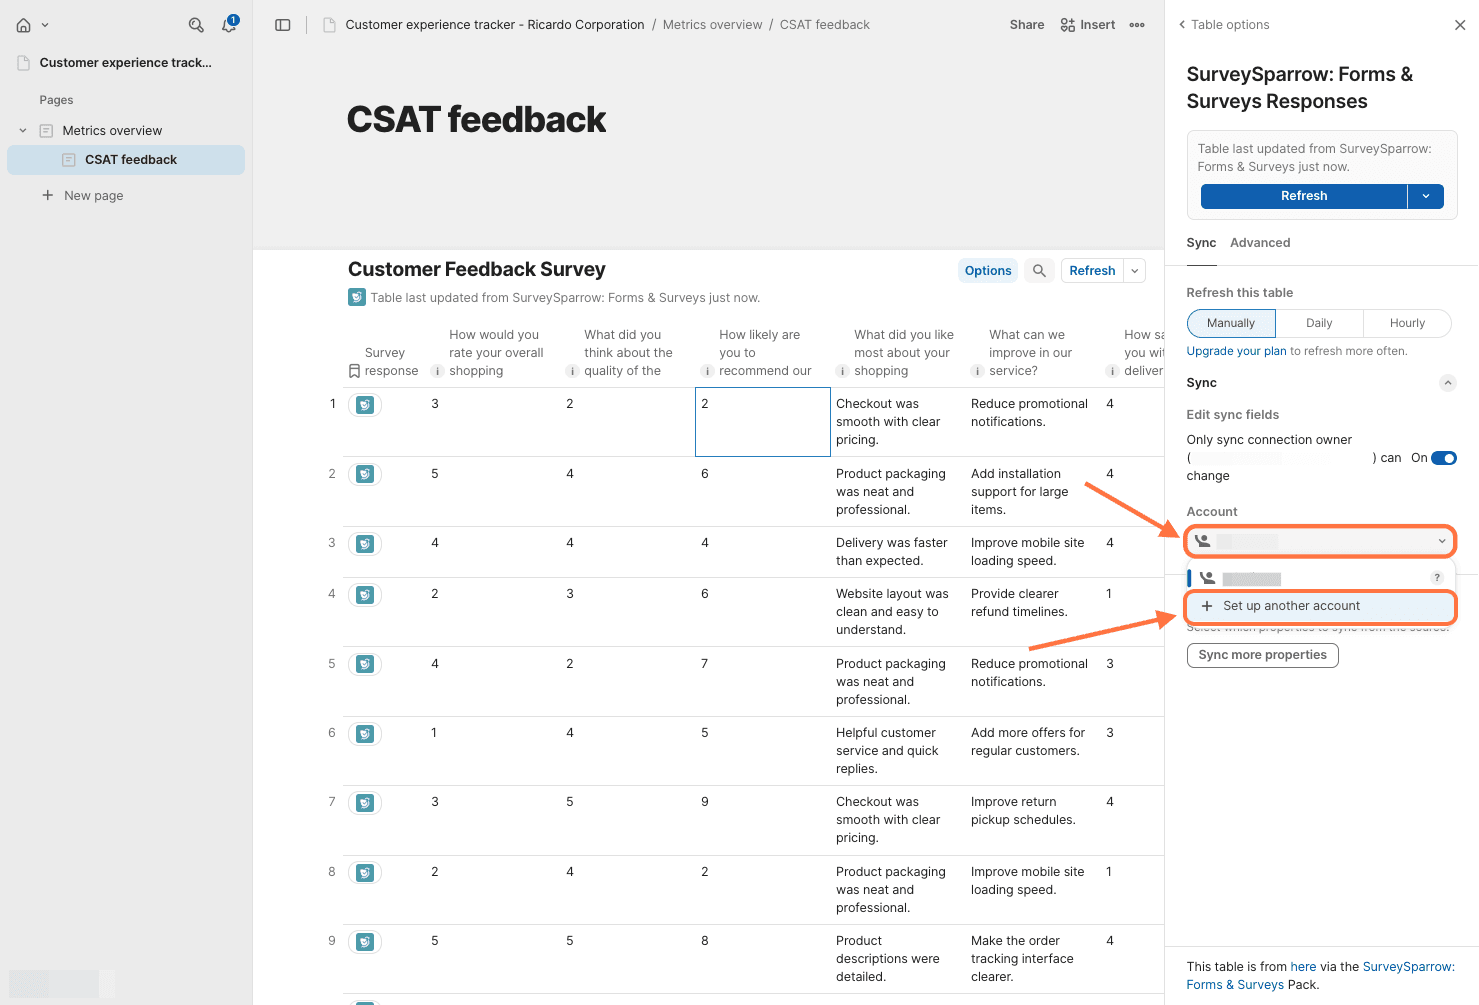Select the CSAT feedback page in sidebar
This screenshot has width=1479, height=1005.
130,160
